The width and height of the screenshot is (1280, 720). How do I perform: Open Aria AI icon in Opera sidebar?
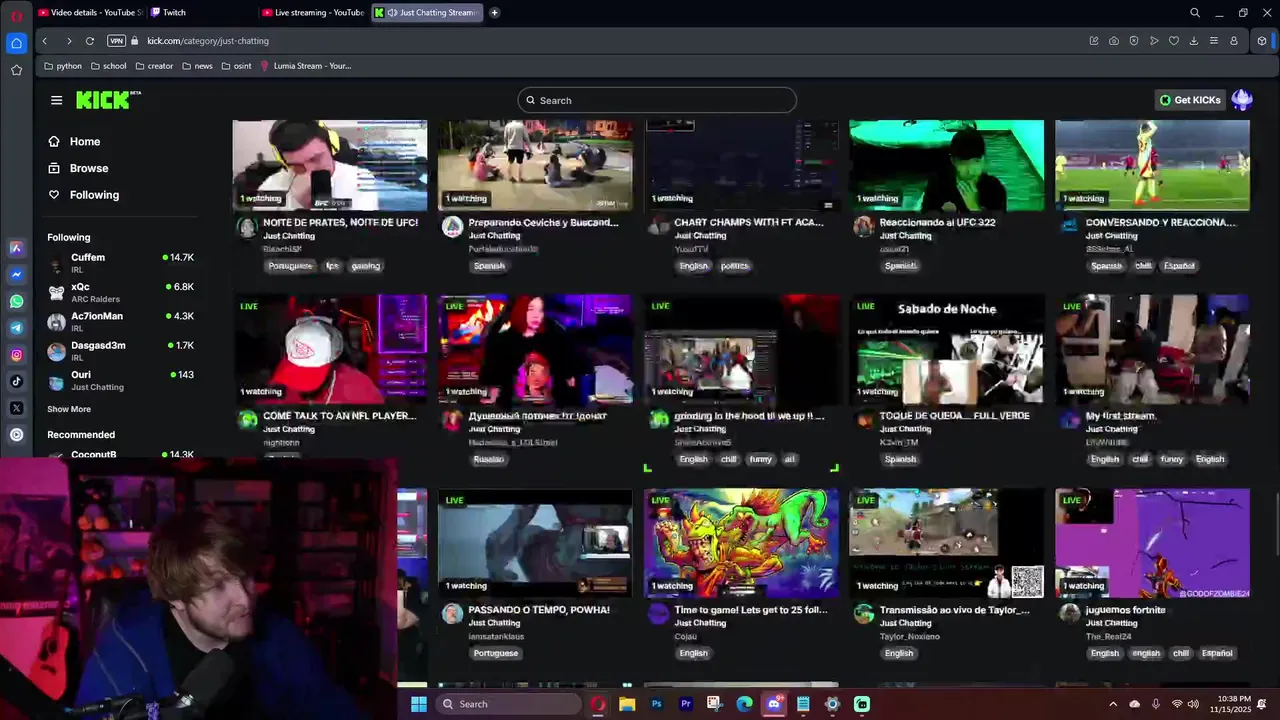coord(16,247)
